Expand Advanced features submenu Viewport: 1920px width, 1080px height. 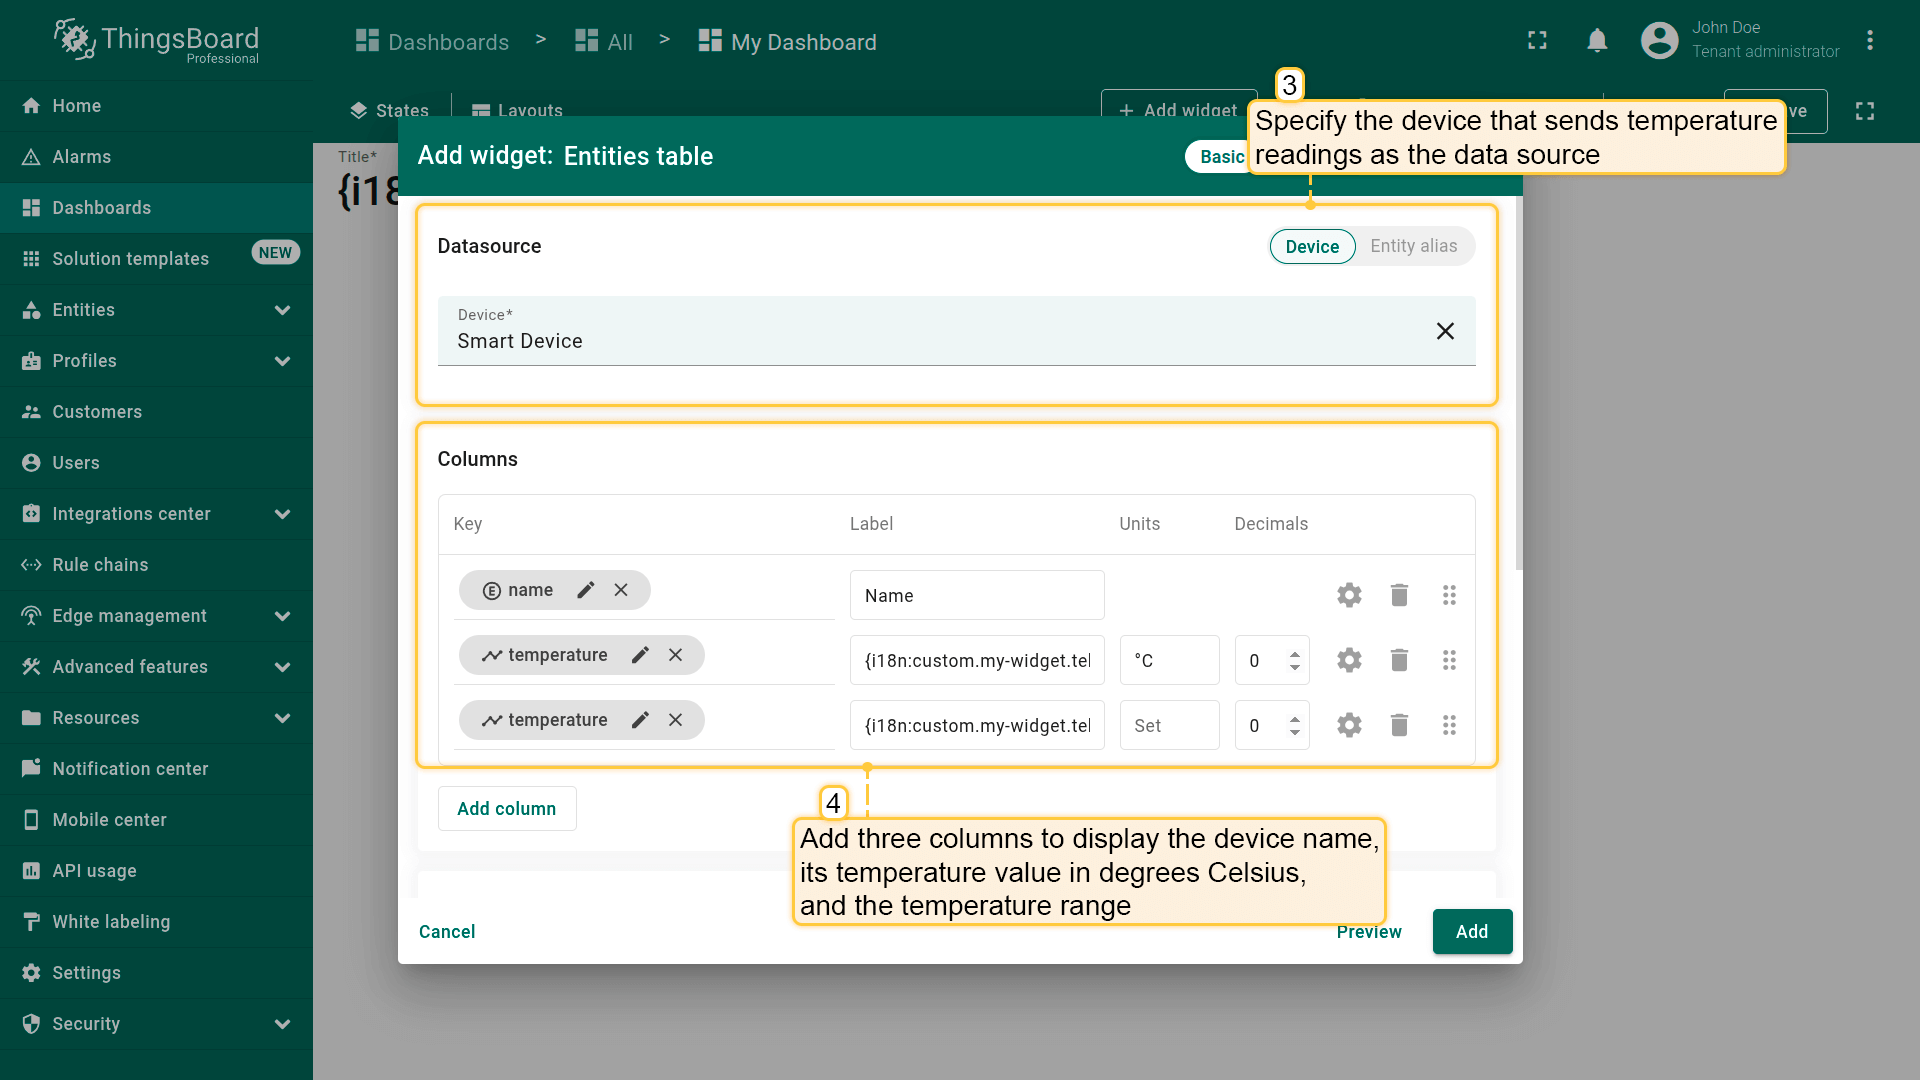[283, 667]
